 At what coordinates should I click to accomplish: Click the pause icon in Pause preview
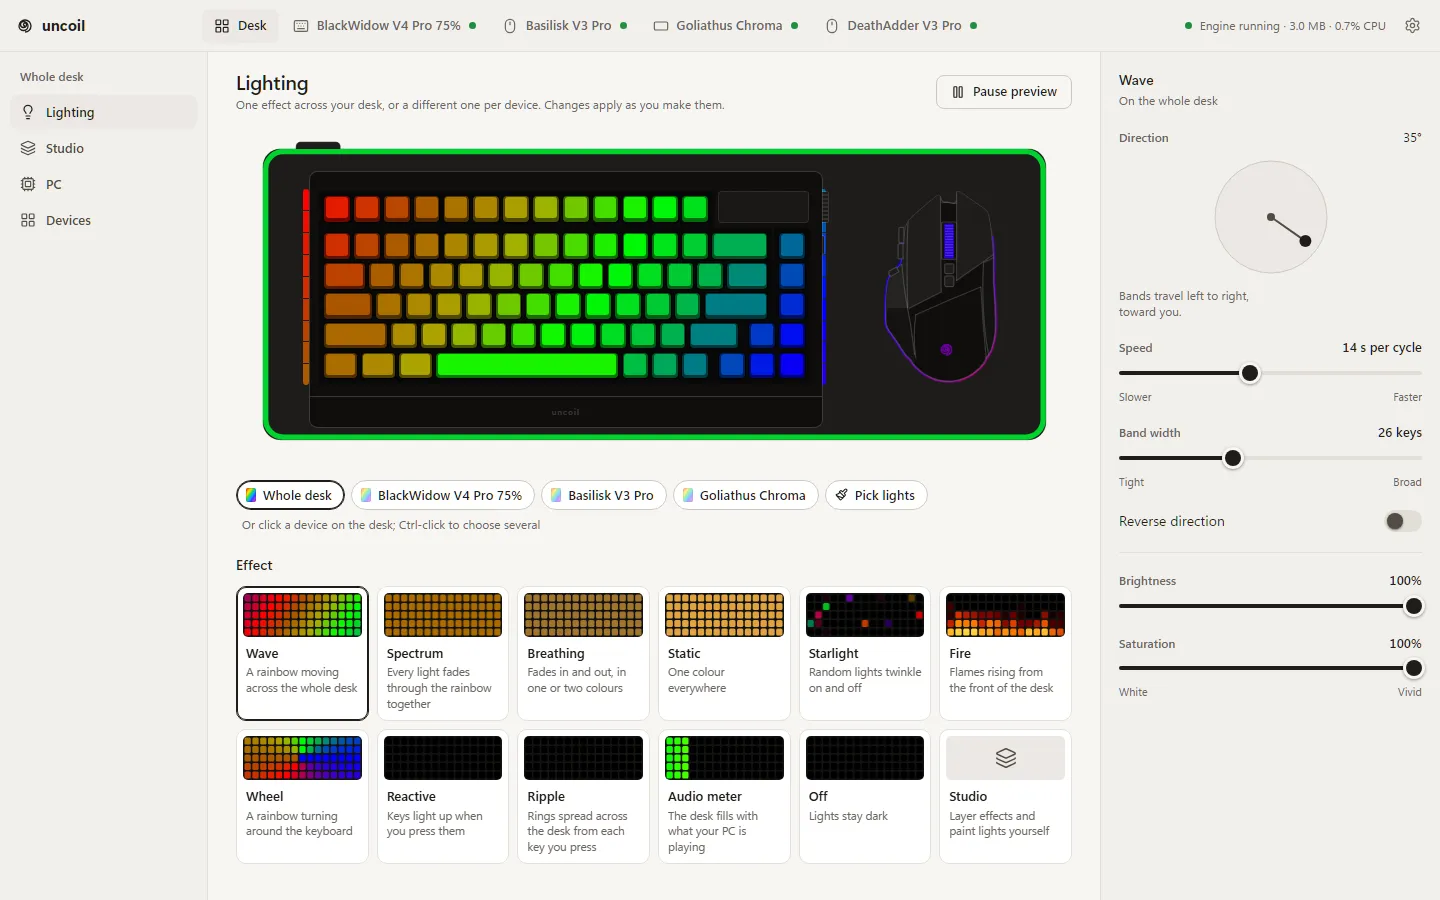tap(958, 92)
